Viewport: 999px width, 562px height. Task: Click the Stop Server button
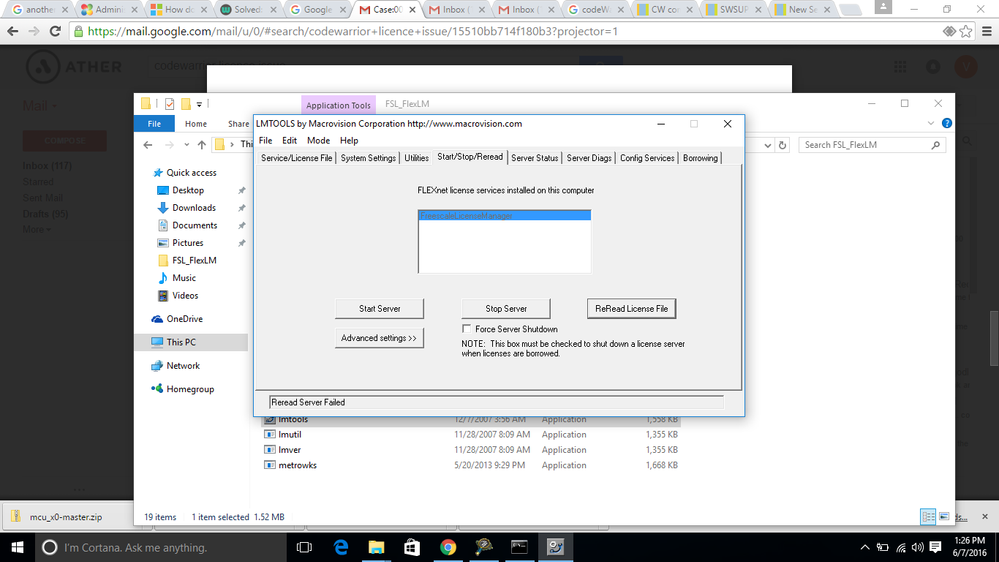[506, 308]
